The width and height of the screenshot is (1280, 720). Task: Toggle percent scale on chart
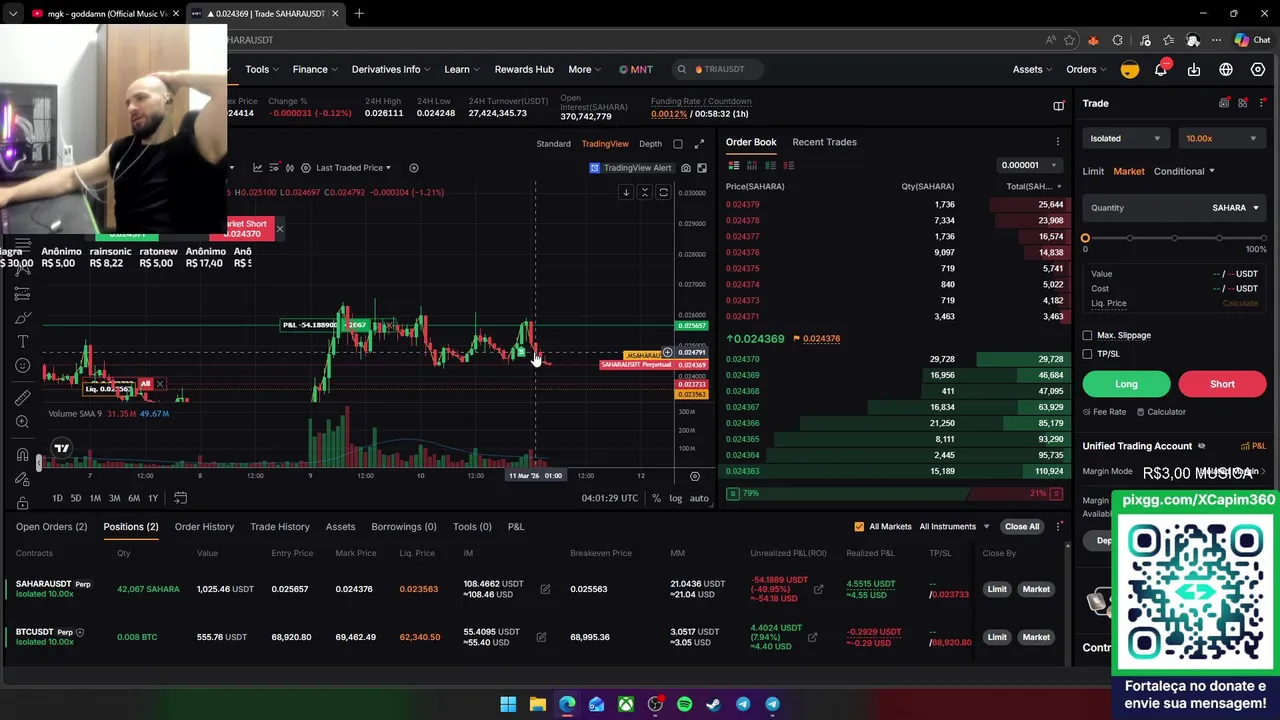pyautogui.click(x=656, y=498)
